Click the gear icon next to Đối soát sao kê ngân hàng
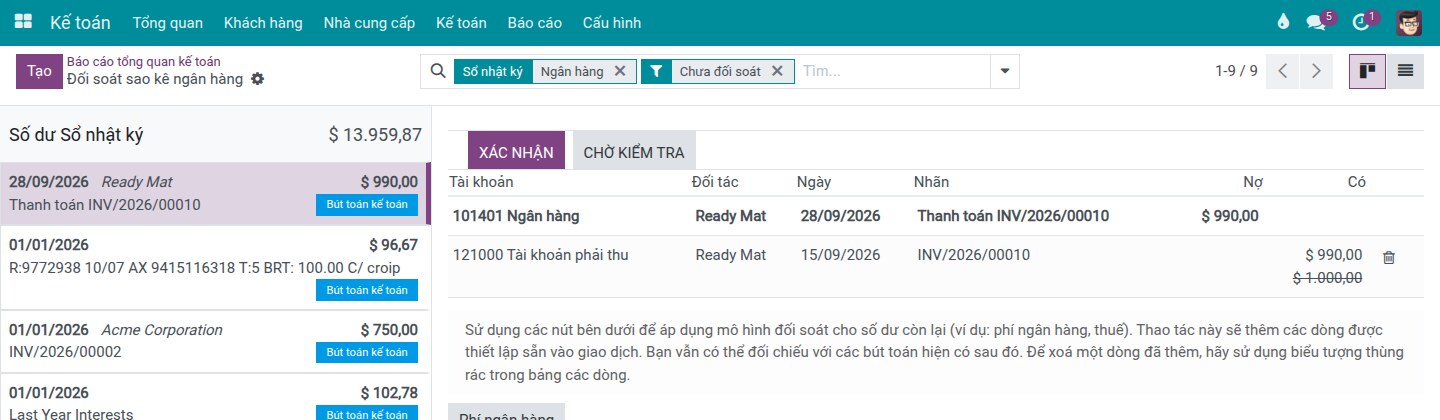The width and height of the screenshot is (1440, 420). [258, 79]
